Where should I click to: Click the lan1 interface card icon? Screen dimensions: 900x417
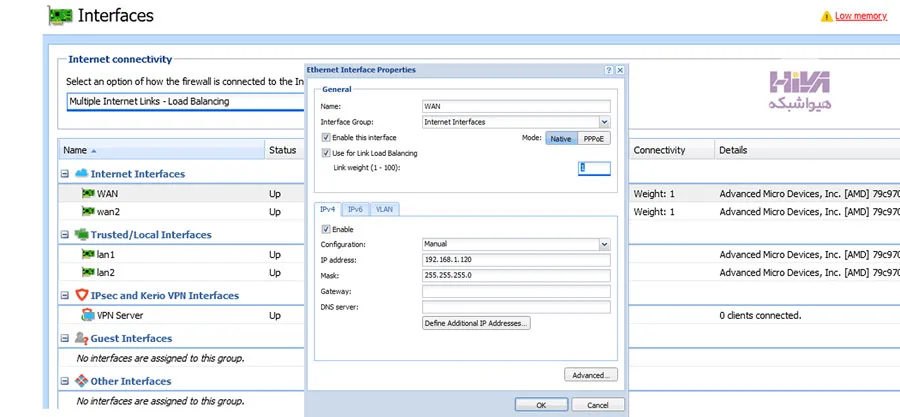point(88,254)
